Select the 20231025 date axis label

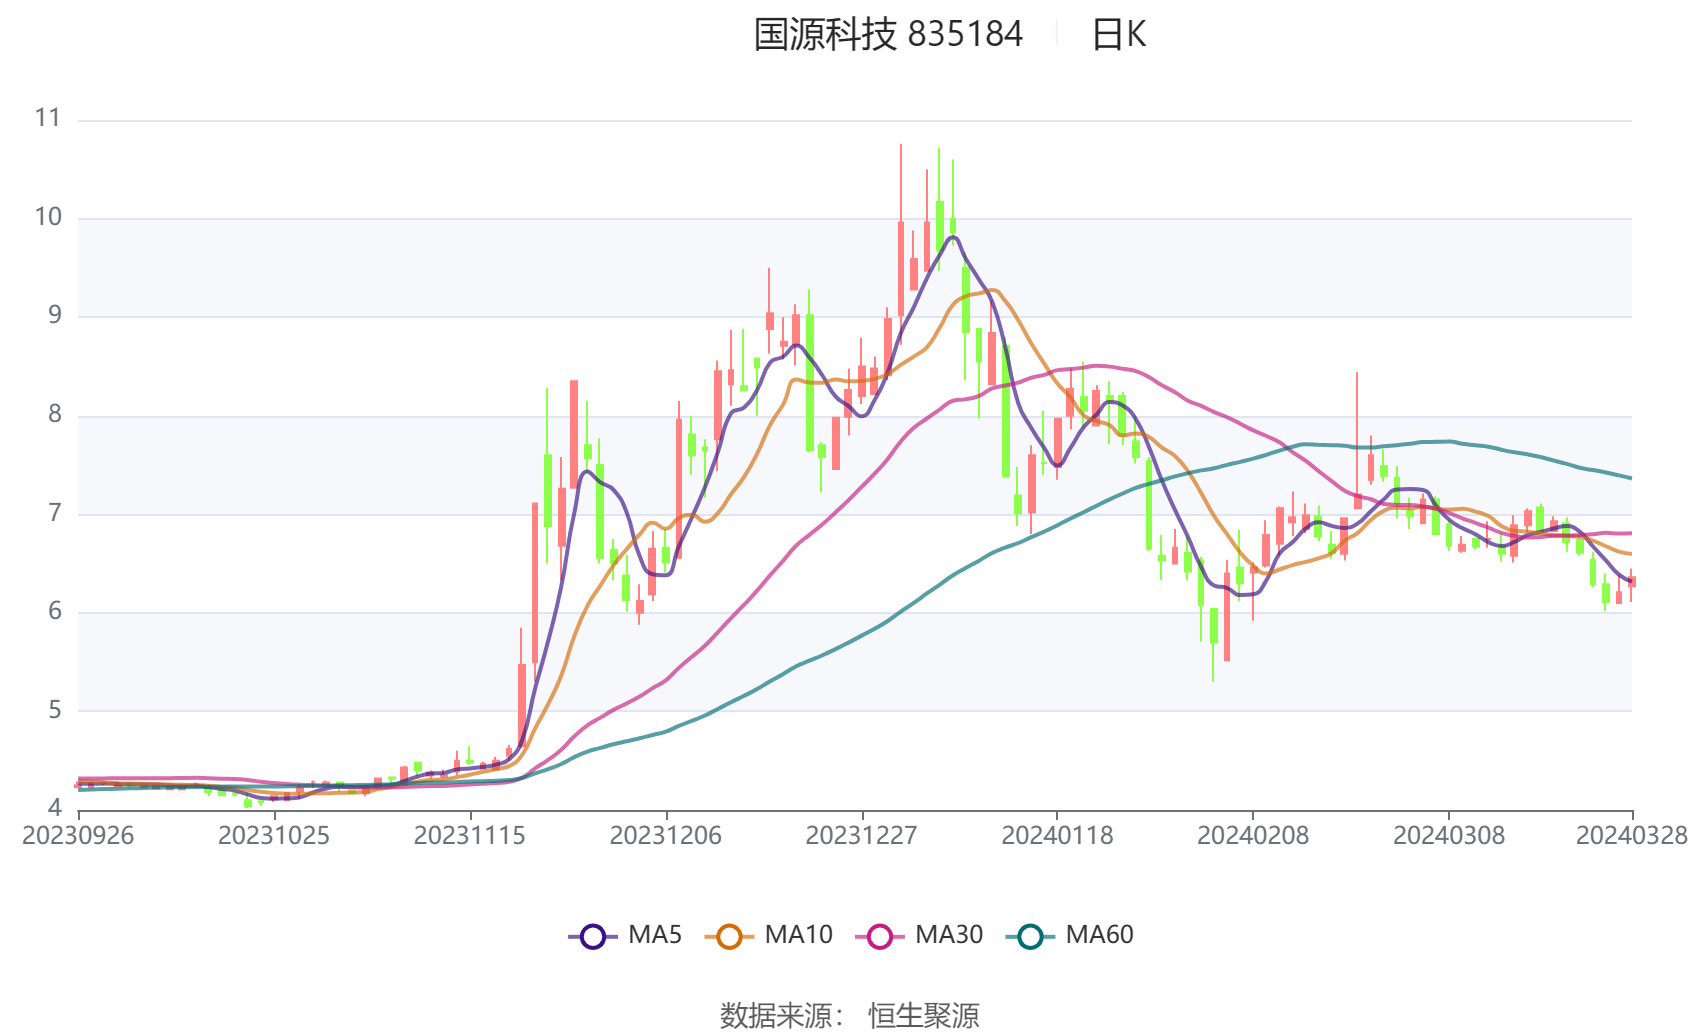(274, 836)
